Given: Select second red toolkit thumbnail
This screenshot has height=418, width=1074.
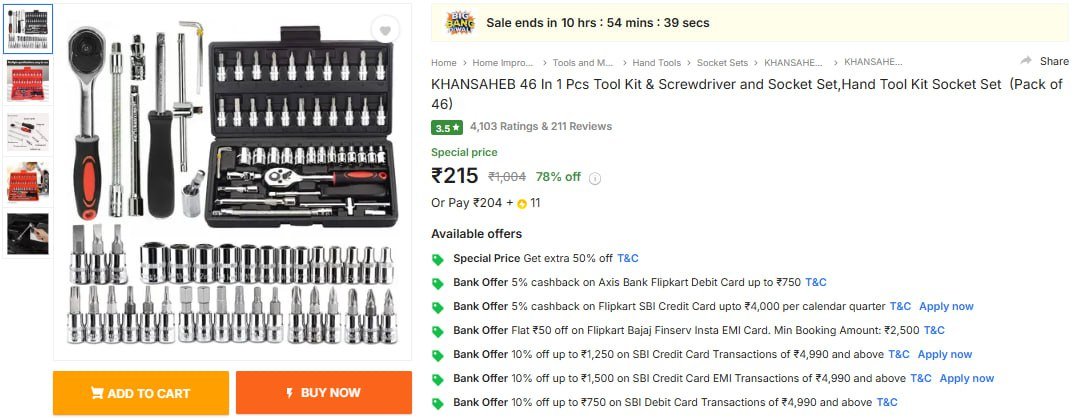Looking at the screenshot, I should tap(29, 80).
